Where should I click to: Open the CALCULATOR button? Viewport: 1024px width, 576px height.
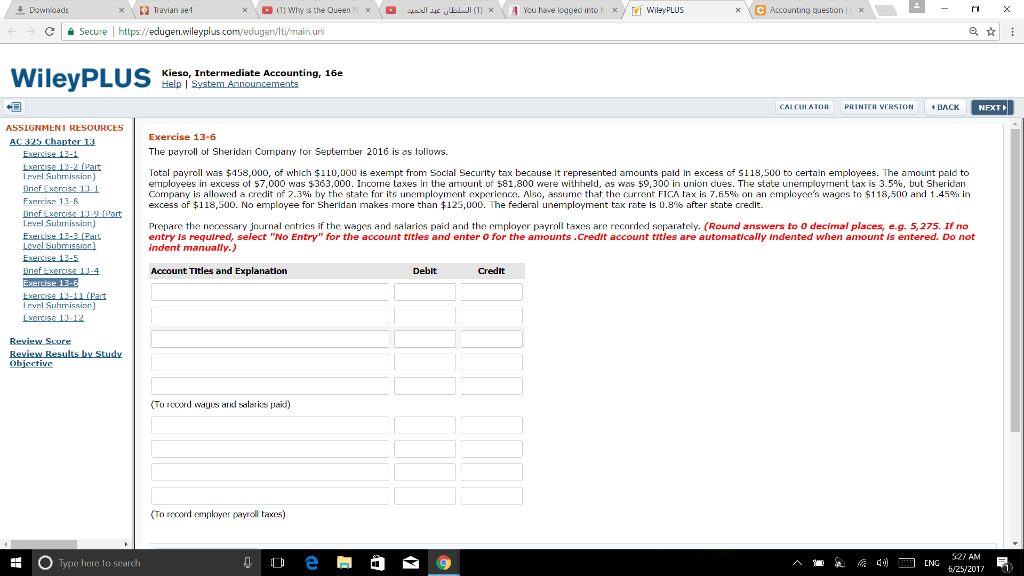coord(804,107)
